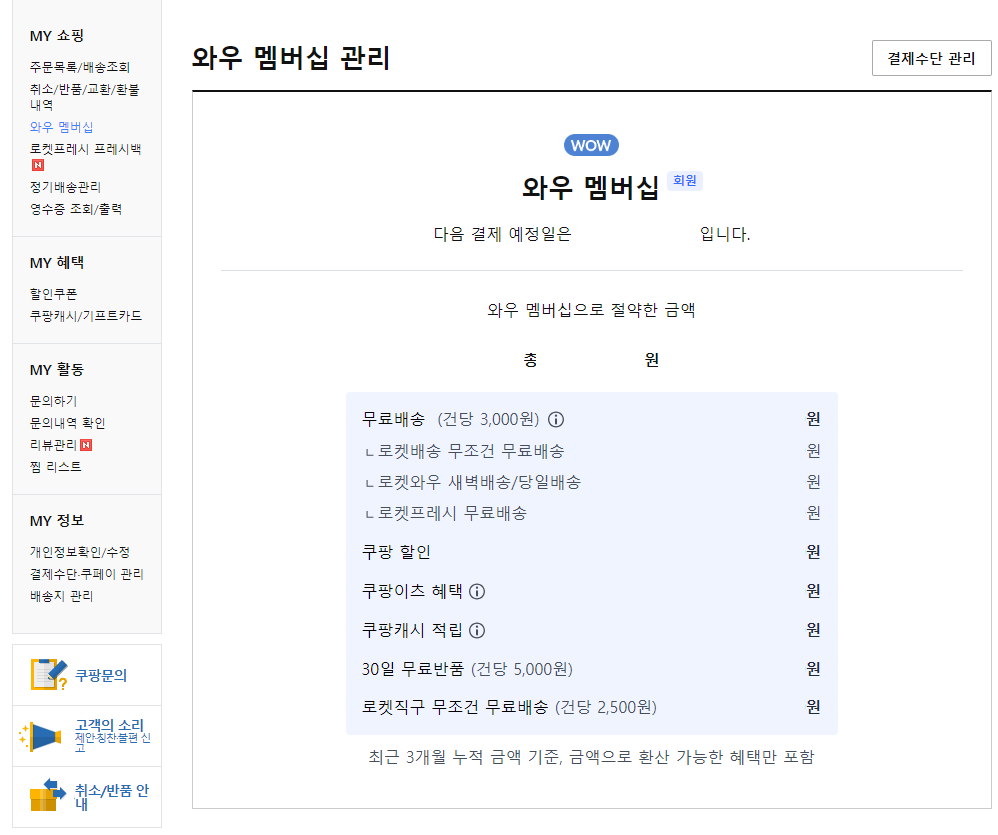Click 로켓배송 무조건 무료배송 row text

tap(470, 451)
